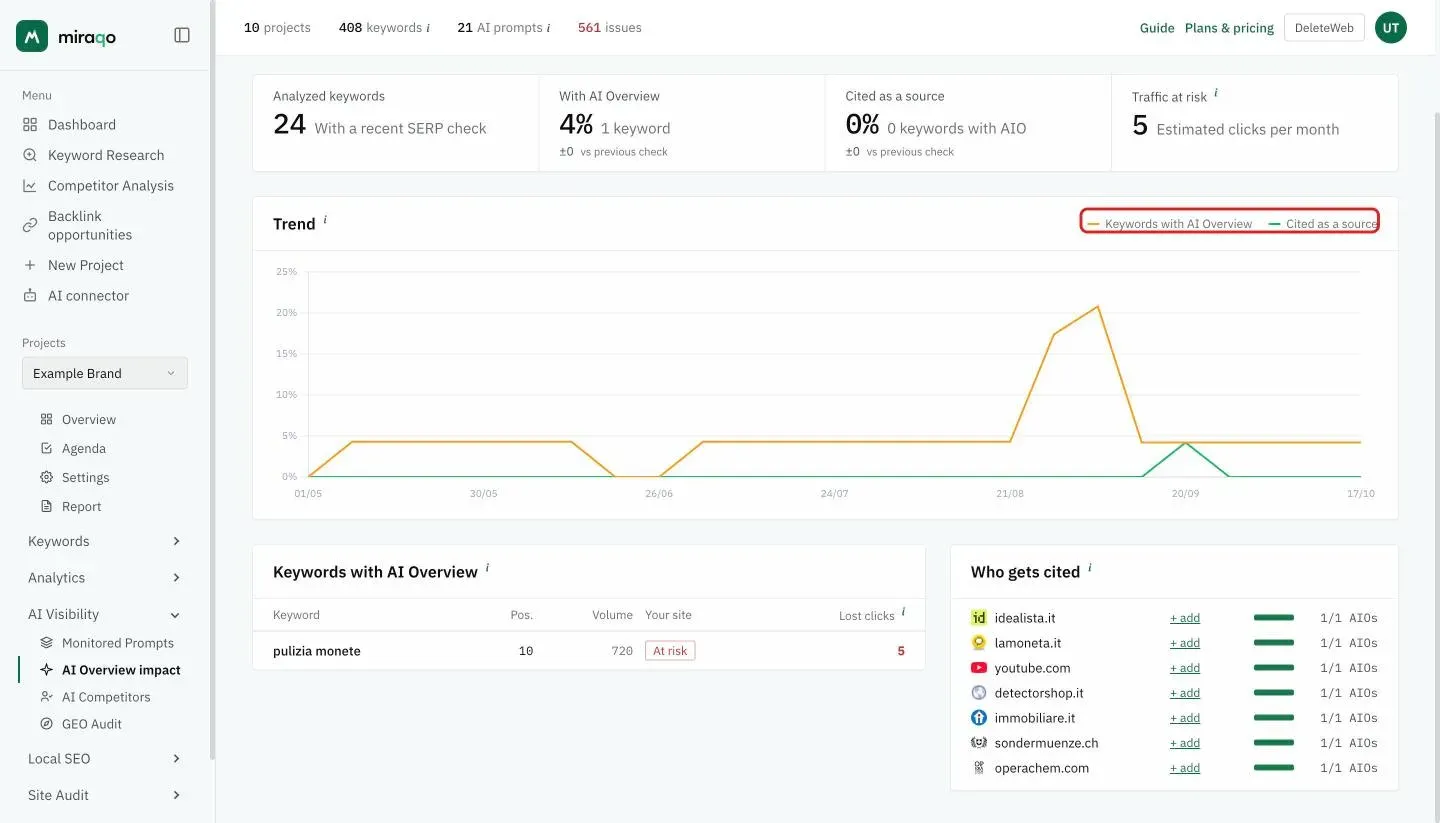Click the Traffic at risk info icon
The width and height of the screenshot is (1440, 823).
tap(1216, 93)
